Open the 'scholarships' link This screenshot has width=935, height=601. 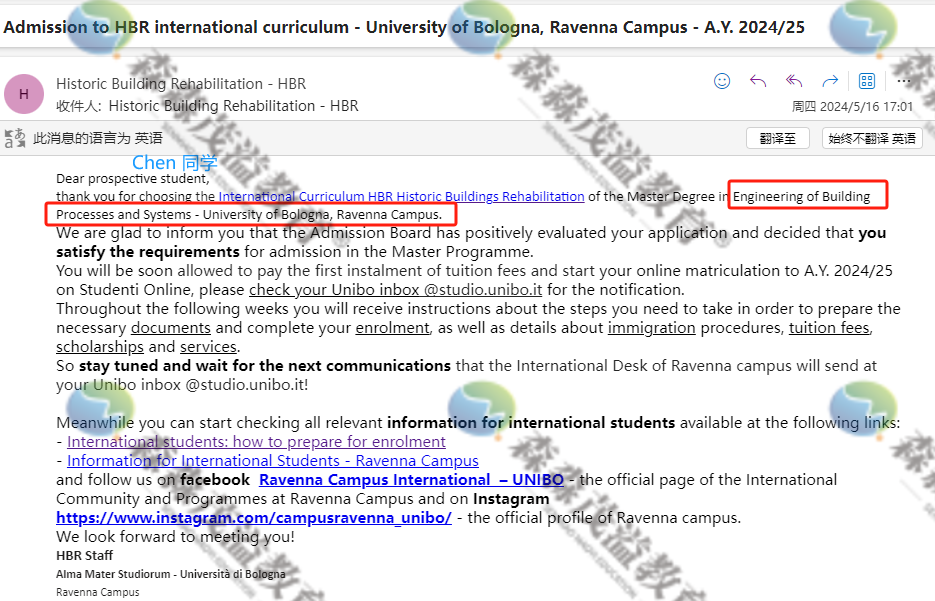click(100, 347)
